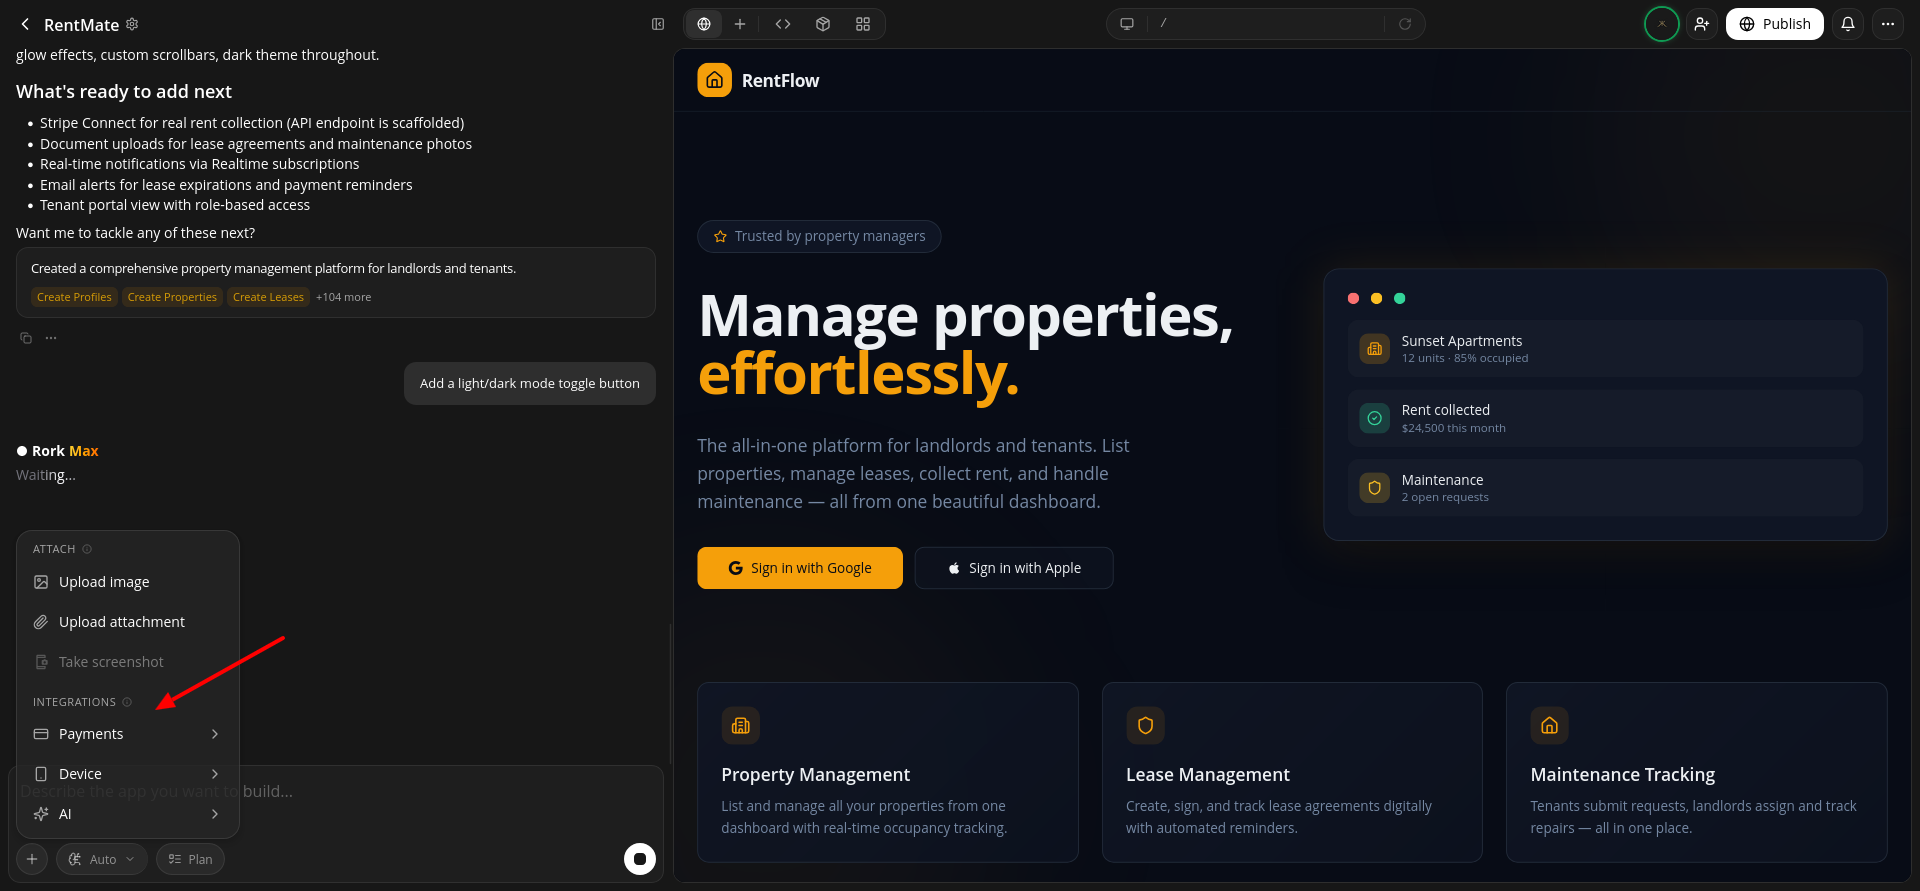Click the AI chevron arrow
The height and width of the screenshot is (891, 1920).
coord(215,814)
